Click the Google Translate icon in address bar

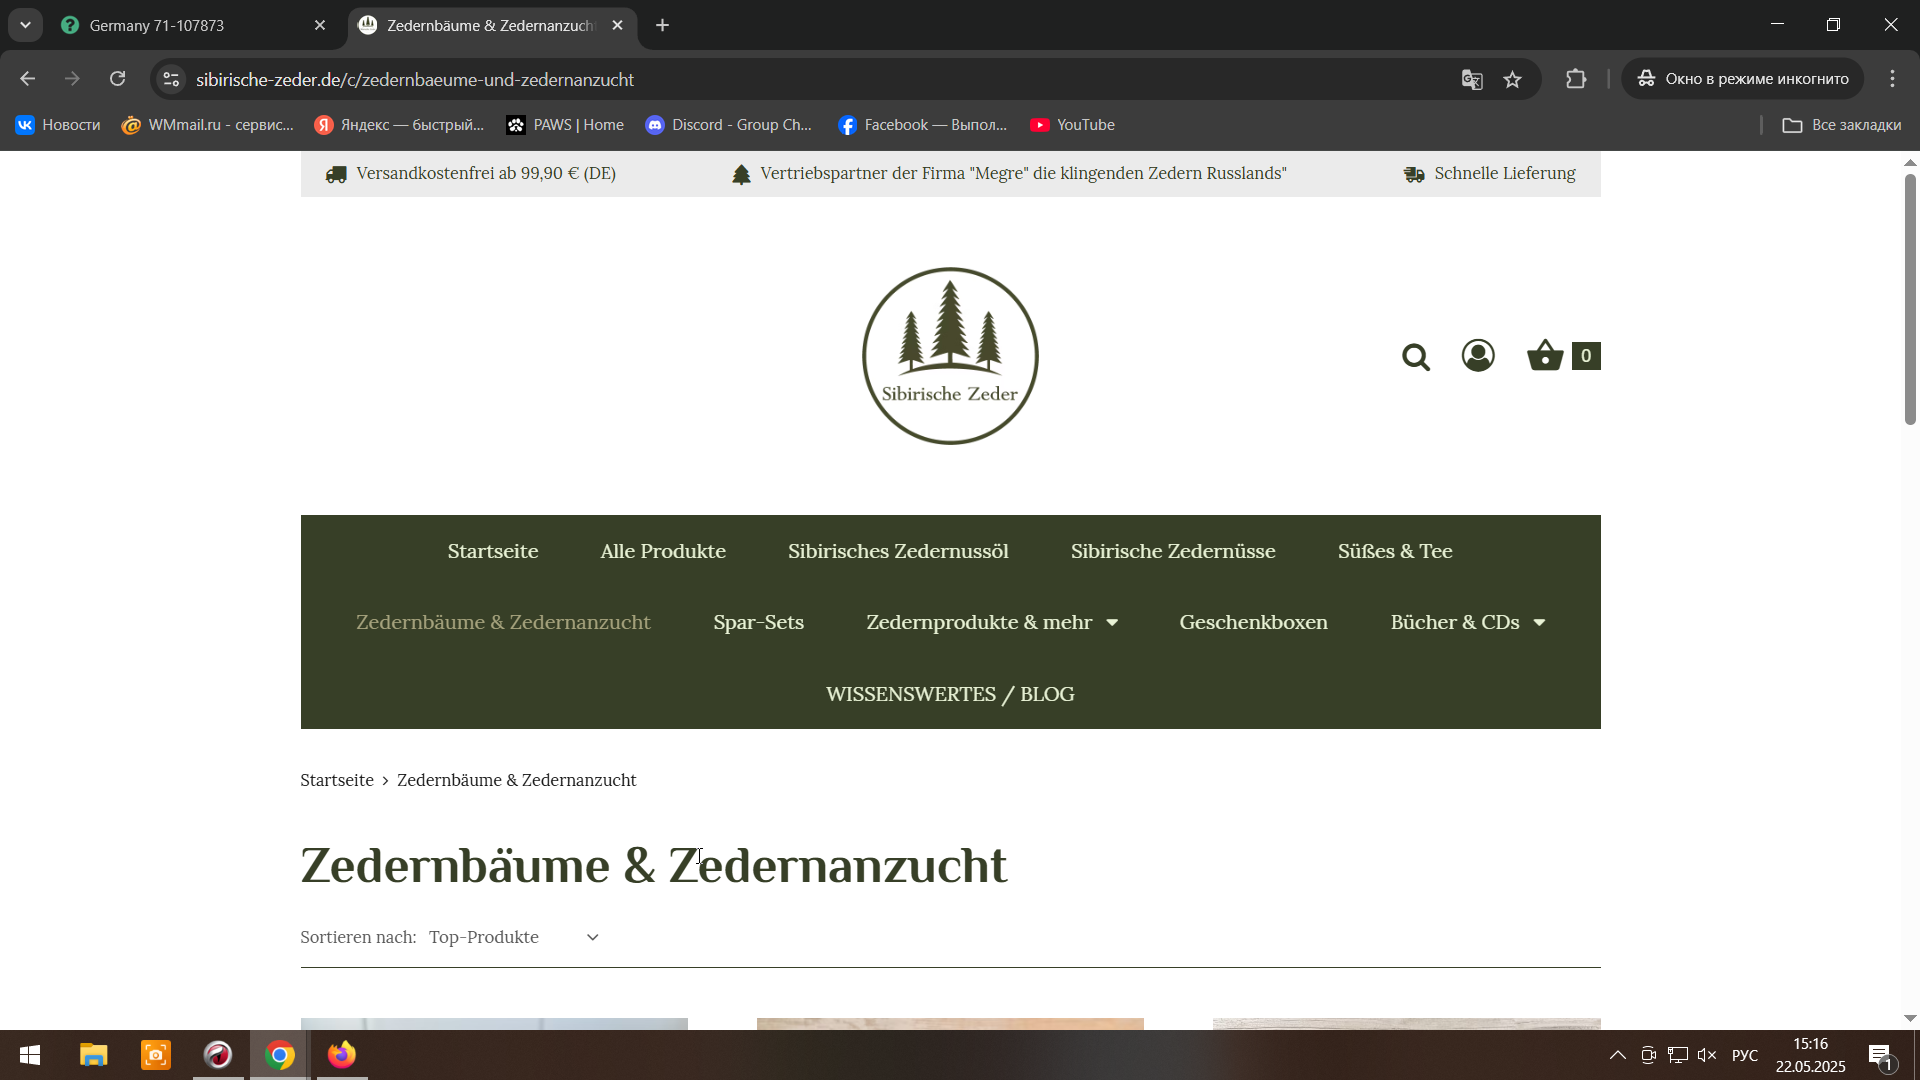pos(1471,80)
